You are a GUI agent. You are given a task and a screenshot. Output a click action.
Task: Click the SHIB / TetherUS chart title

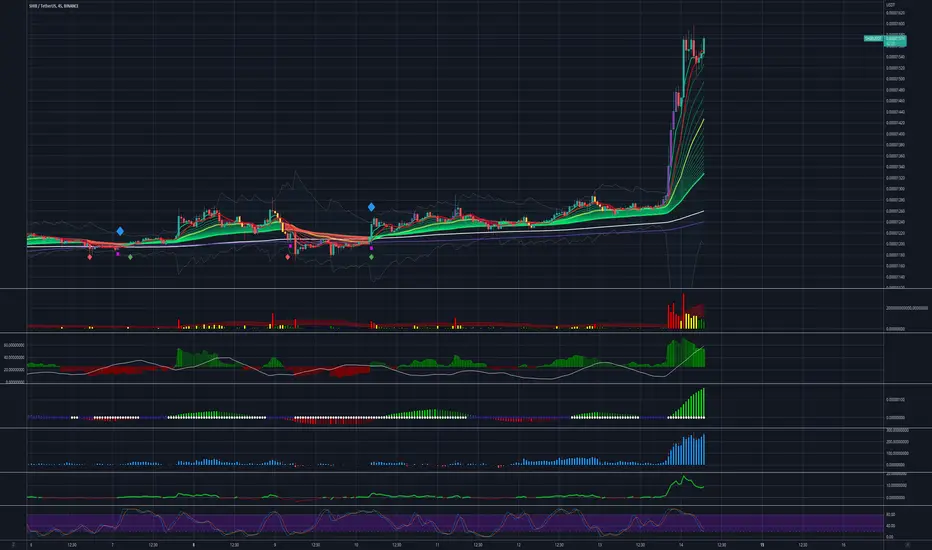pos(53,6)
